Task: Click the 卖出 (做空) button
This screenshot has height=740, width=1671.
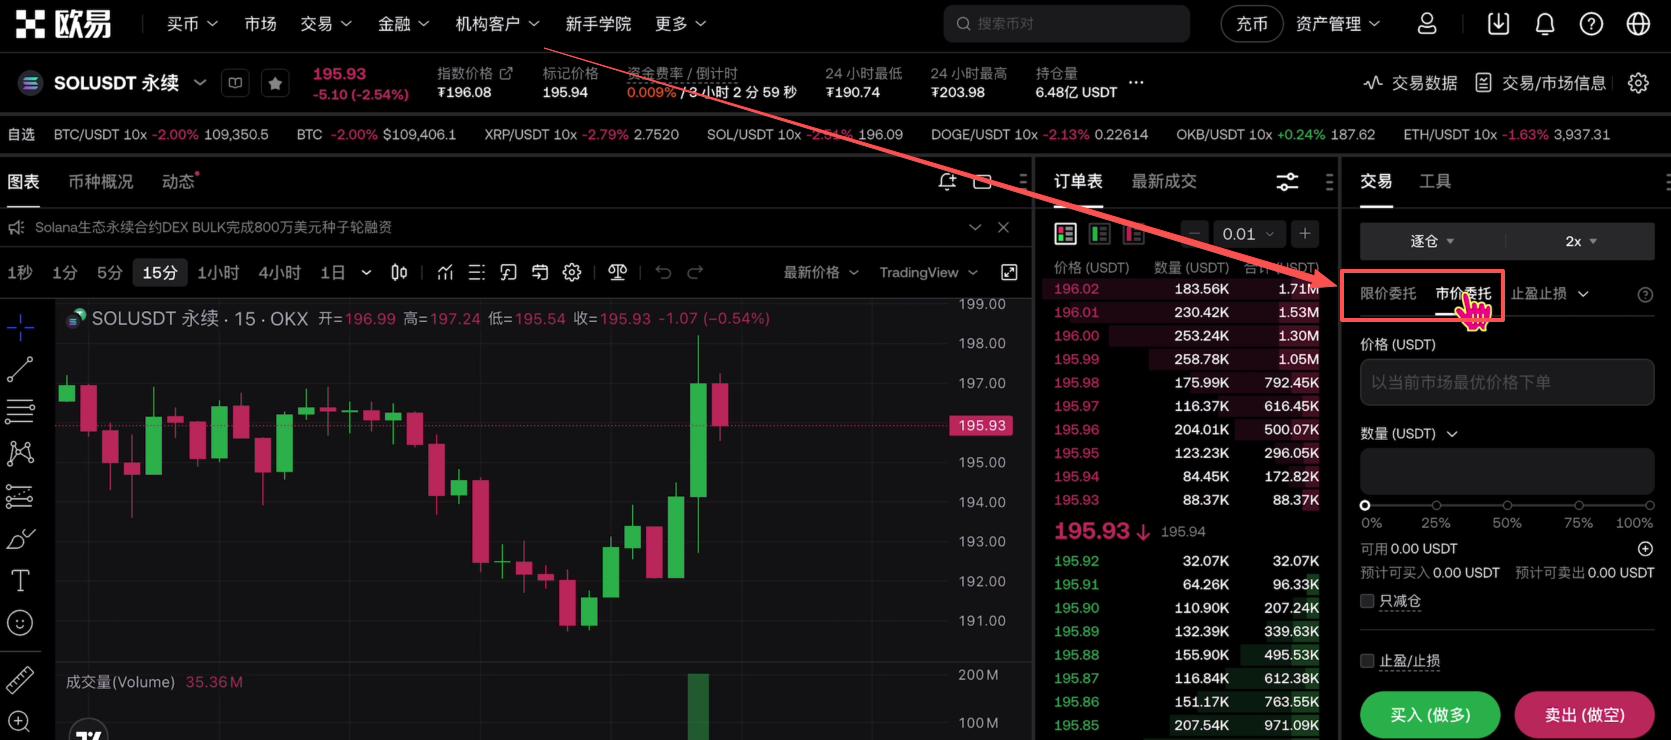Action: (1584, 715)
